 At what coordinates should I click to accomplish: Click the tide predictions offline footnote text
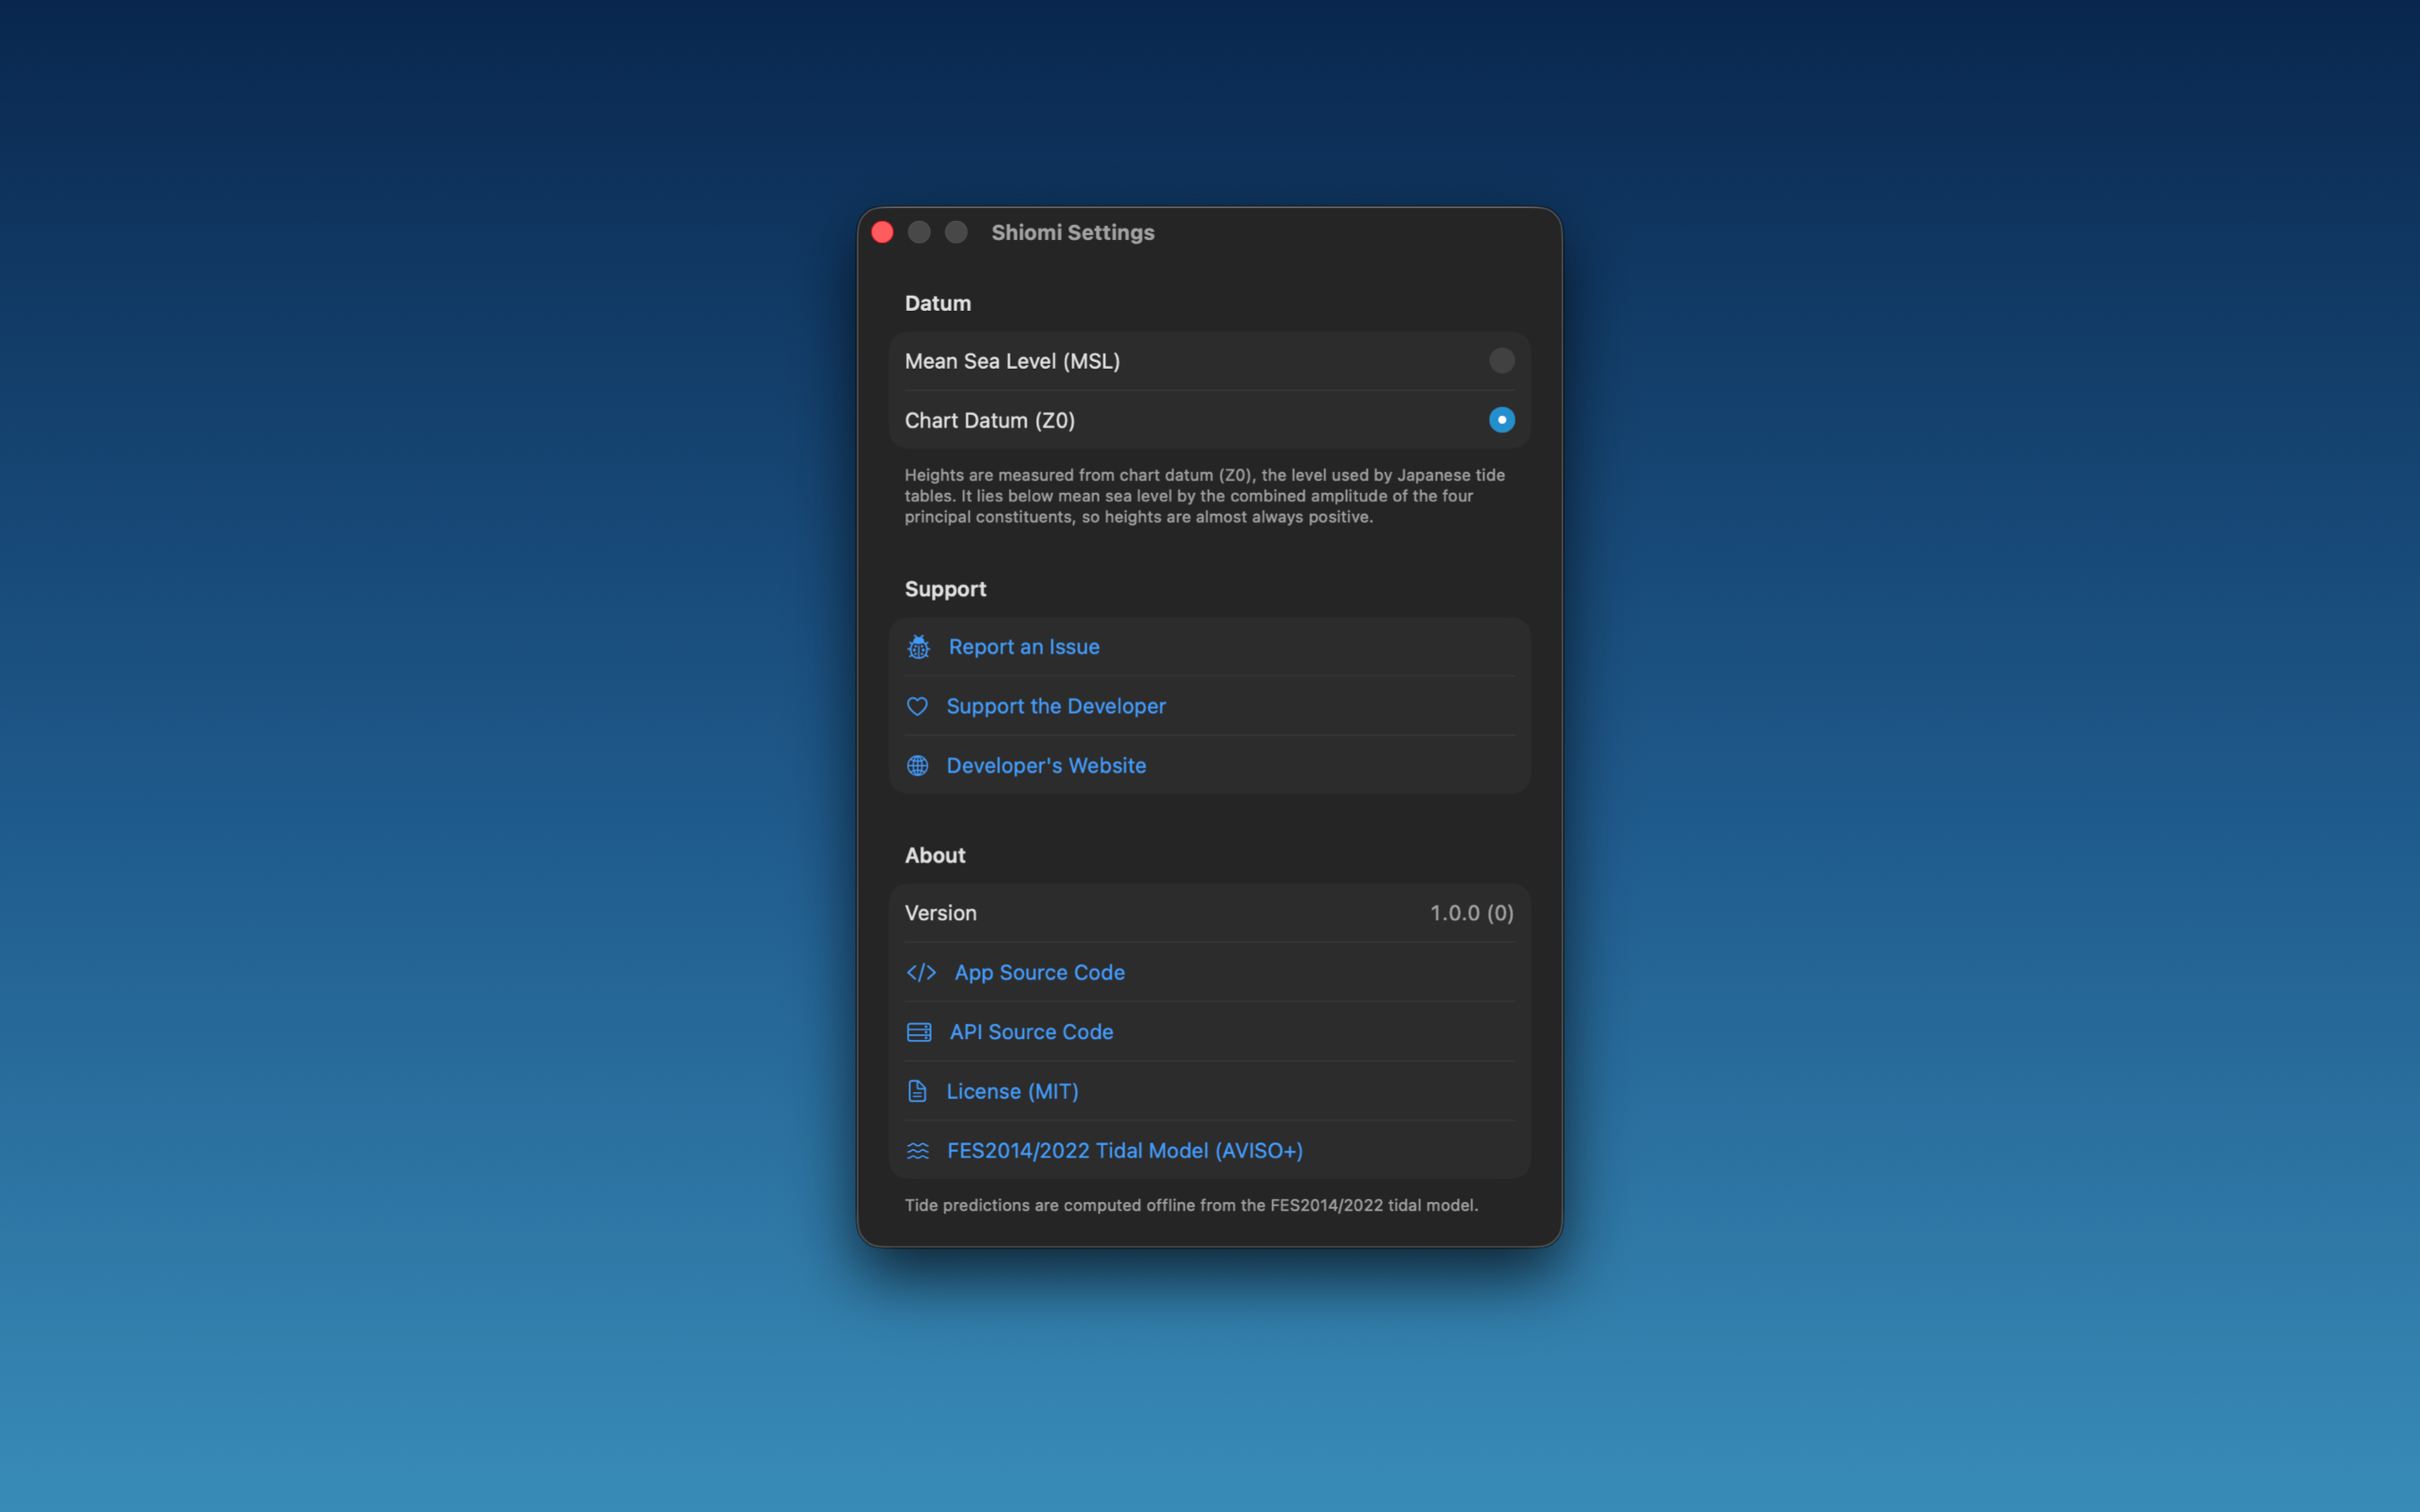1191,1205
